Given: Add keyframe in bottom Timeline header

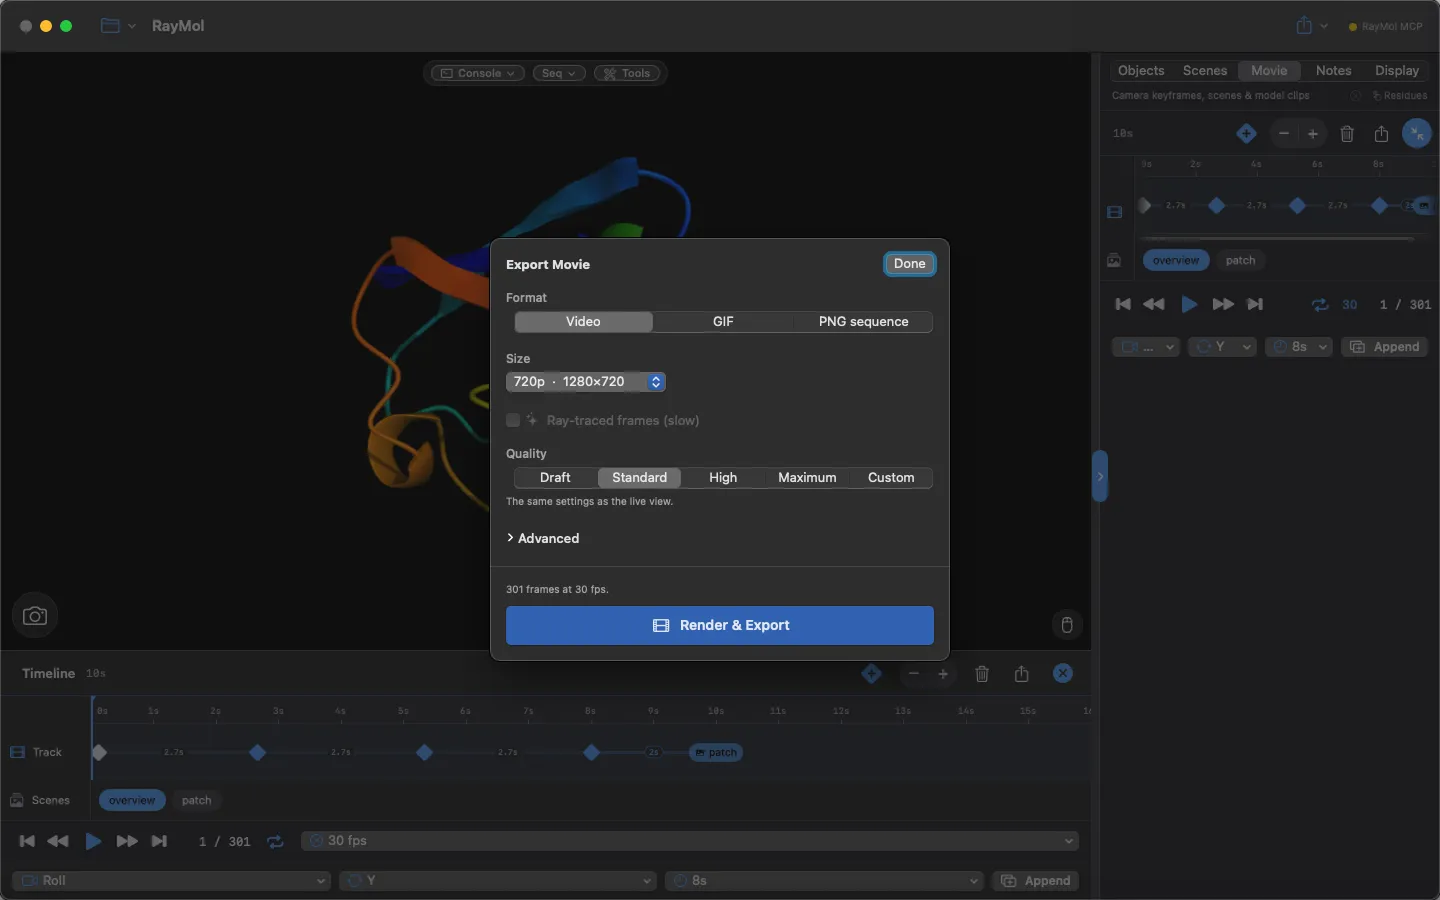Looking at the screenshot, I should click(871, 674).
